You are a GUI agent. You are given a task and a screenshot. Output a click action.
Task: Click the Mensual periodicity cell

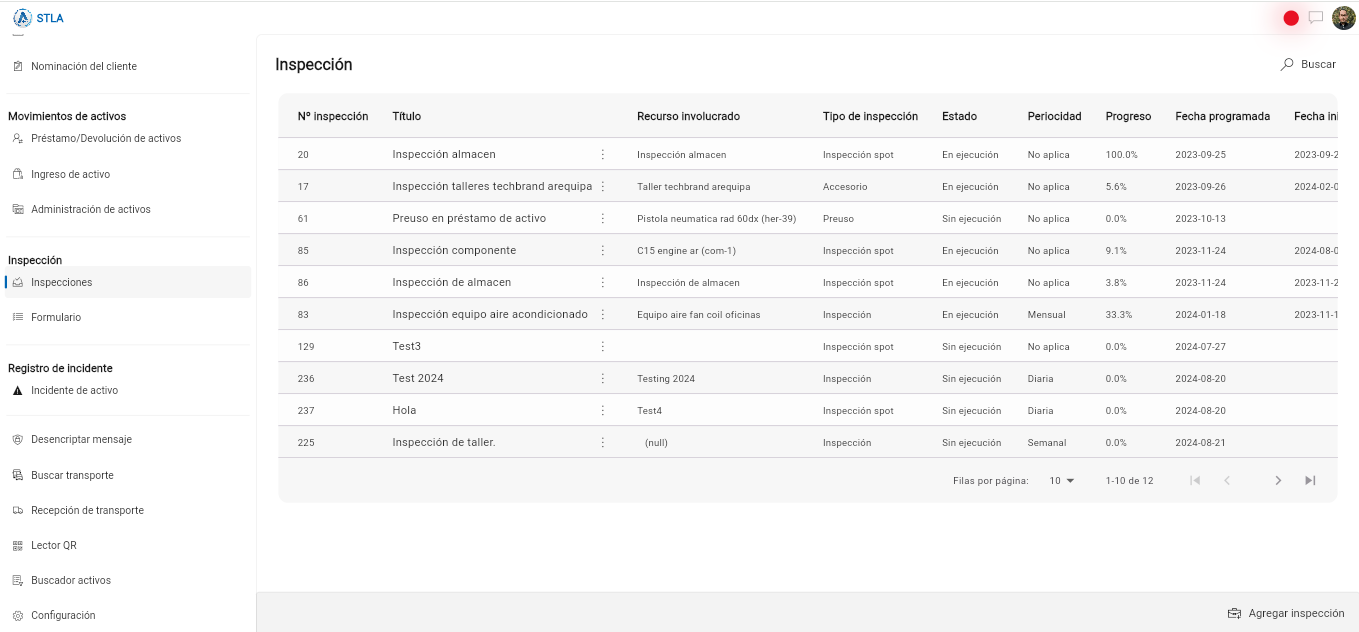[x=1046, y=314]
